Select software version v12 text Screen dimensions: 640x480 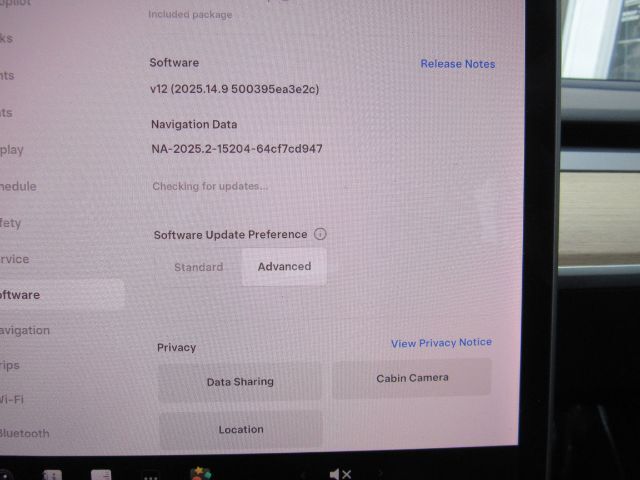(x=235, y=89)
